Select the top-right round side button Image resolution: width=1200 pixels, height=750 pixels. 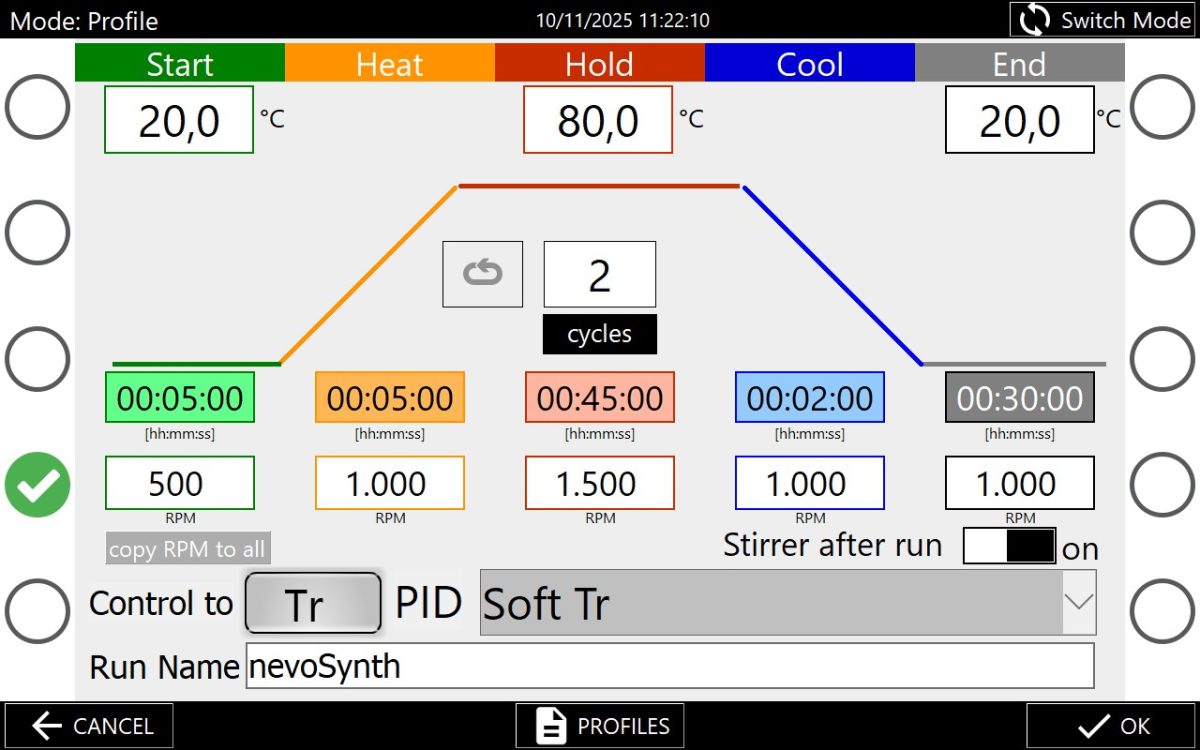point(1162,106)
